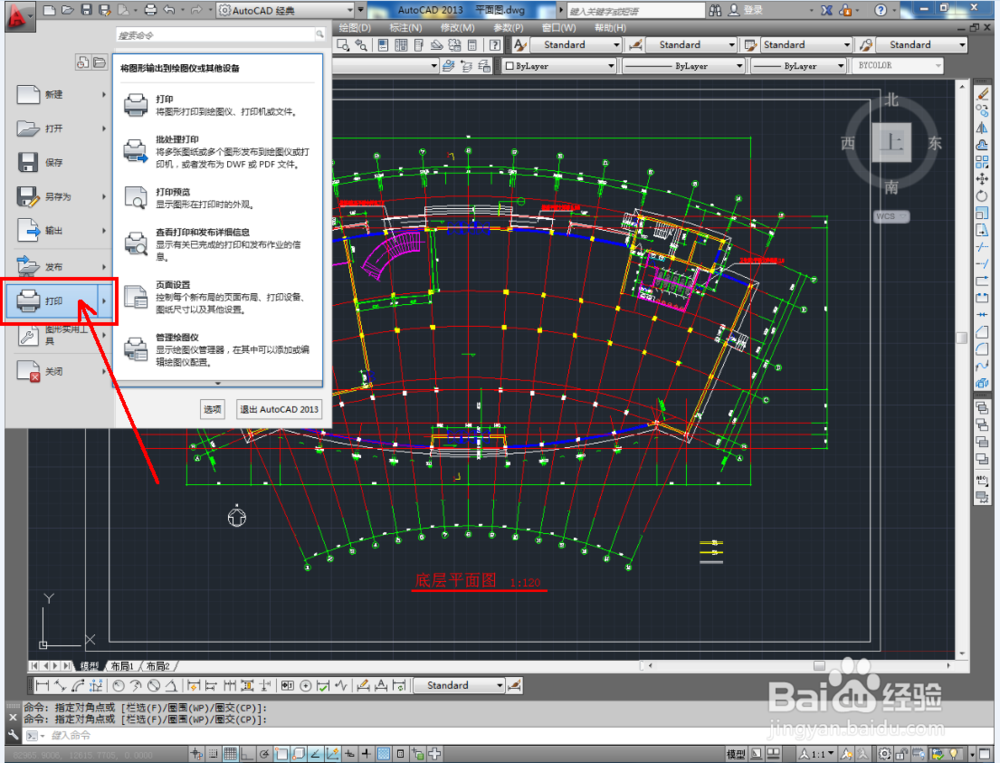Click the Open file quick access icon

point(68,10)
